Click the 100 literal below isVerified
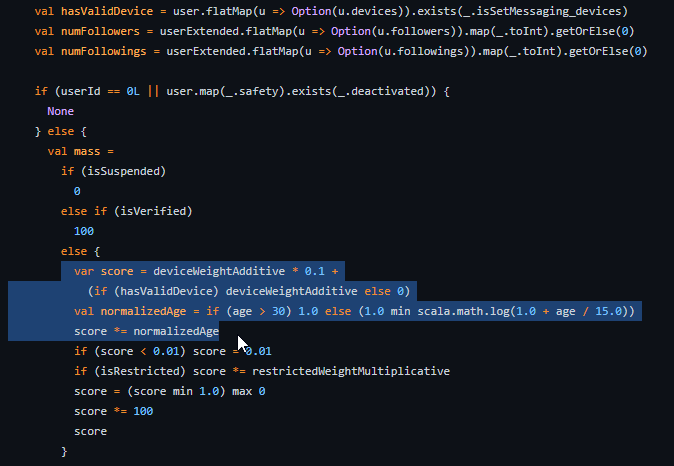The image size is (674, 466). [83, 231]
